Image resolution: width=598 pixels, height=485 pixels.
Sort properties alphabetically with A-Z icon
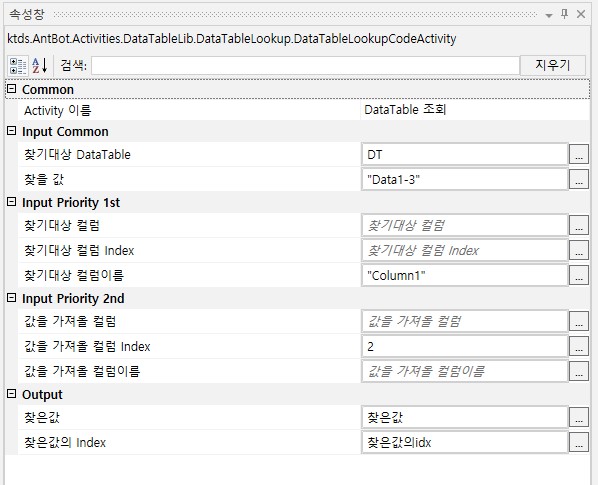coord(40,66)
